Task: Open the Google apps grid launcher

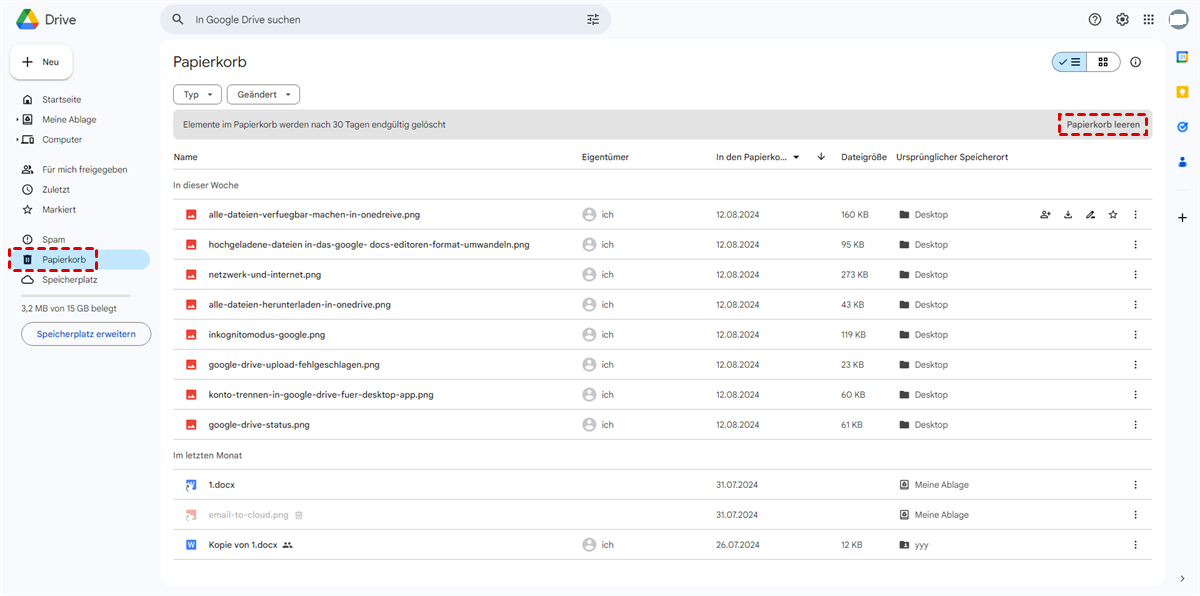Action: click(1149, 20)
